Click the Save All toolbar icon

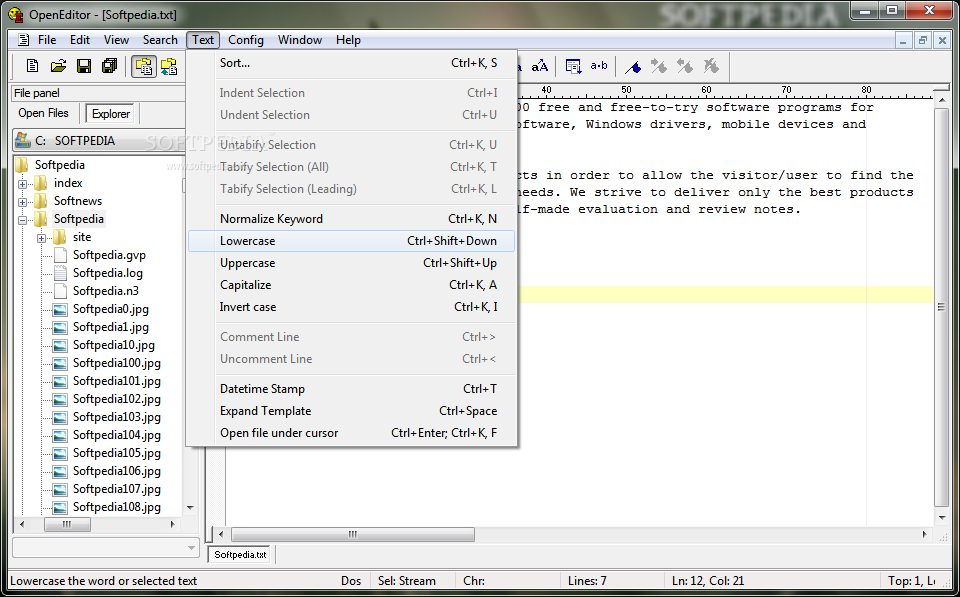[110, 66]
